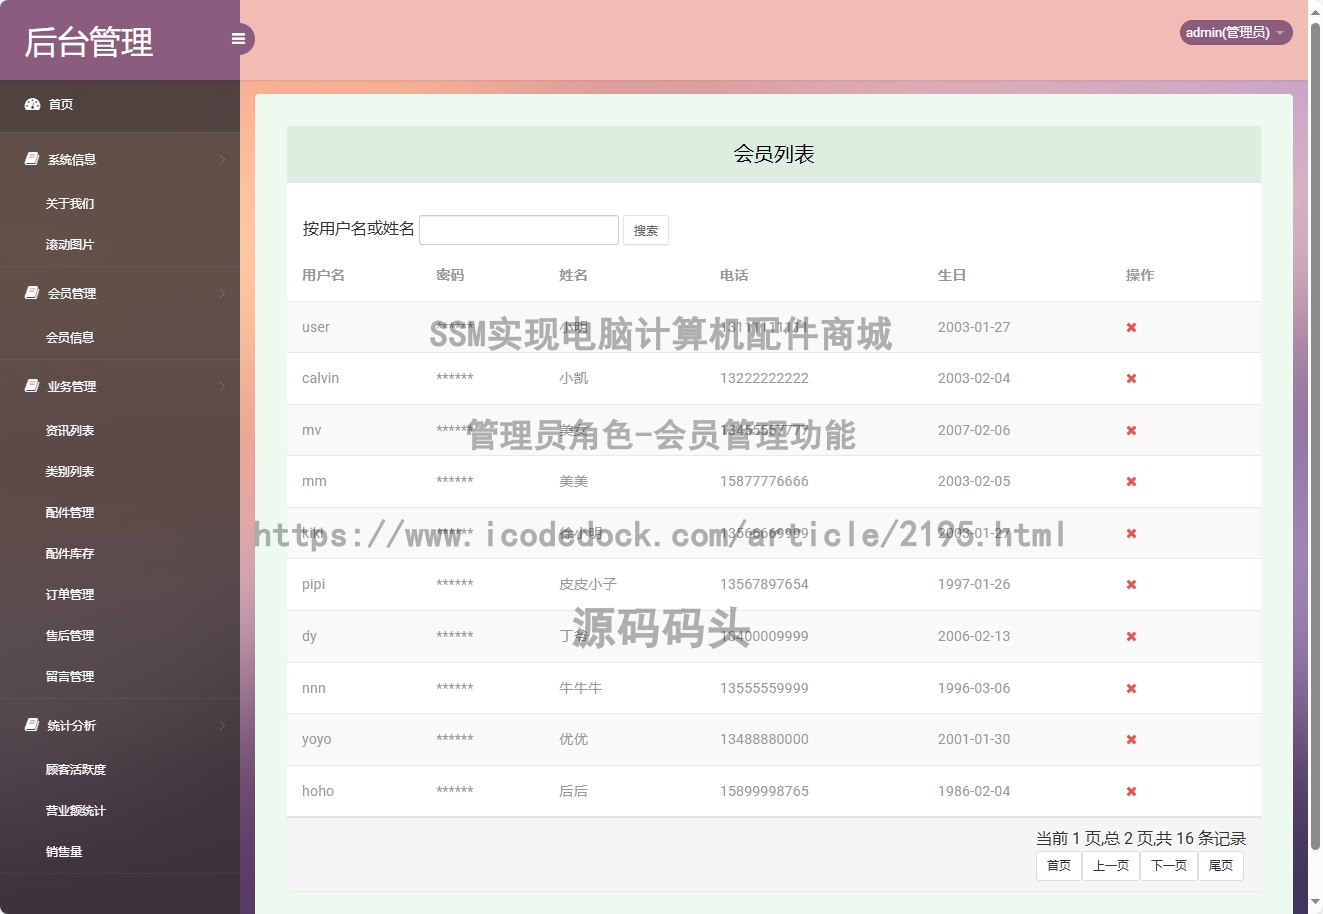Screen dimensions: 1323x914
Task: Select name cell 牛牛牛
Action: coord(581,688)
